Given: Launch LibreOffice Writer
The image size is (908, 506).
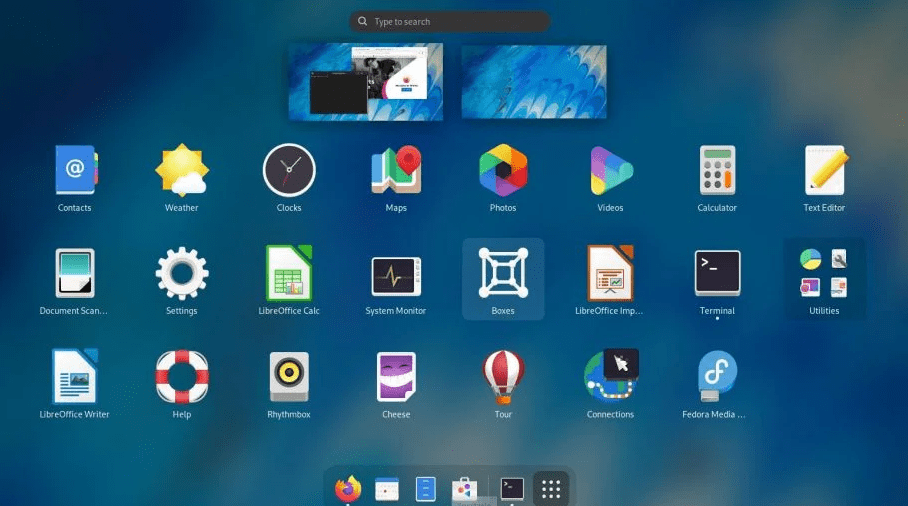Looking at the screenshot, I should pyautogui.click(x=75, y=384).
